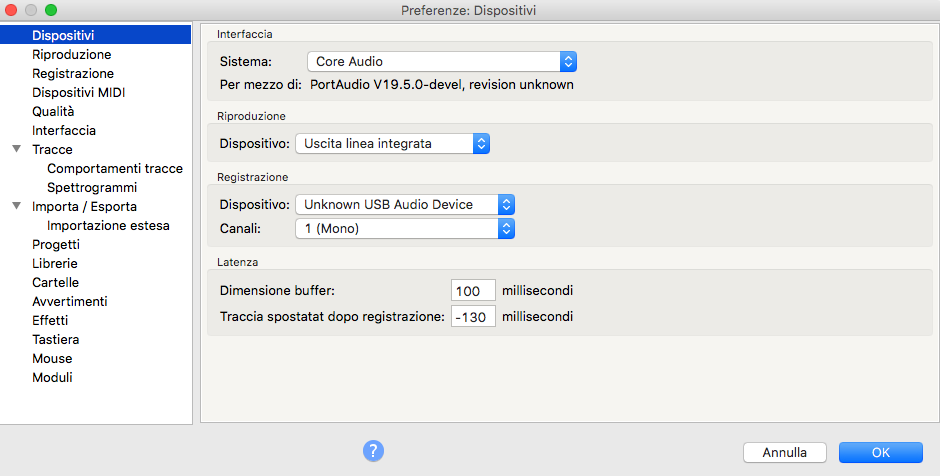Image resolution: width=940 pixels, height=476 pixels.
Task: Click the Annulla button
Action: [x=785, y=453]
